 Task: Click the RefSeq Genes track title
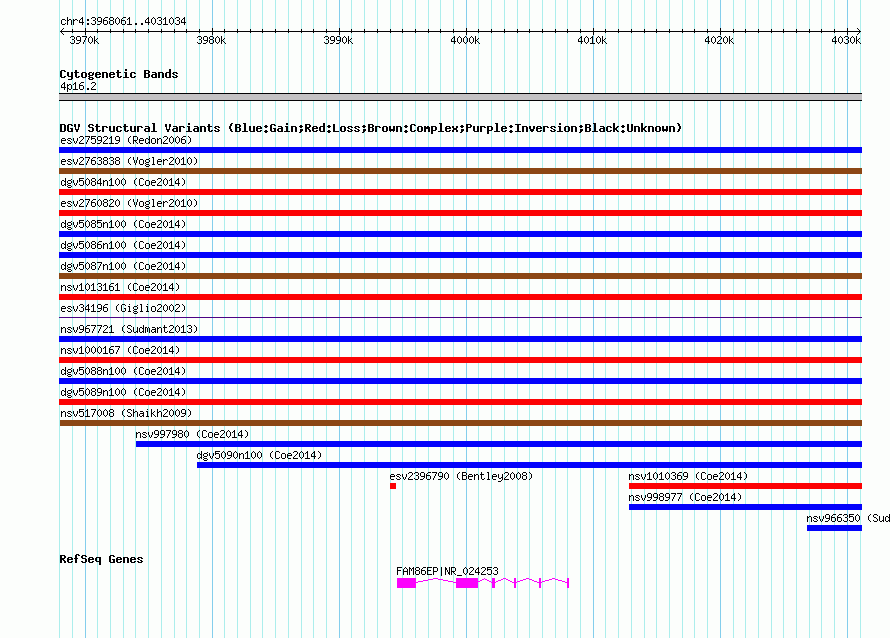tap(101, 559)
